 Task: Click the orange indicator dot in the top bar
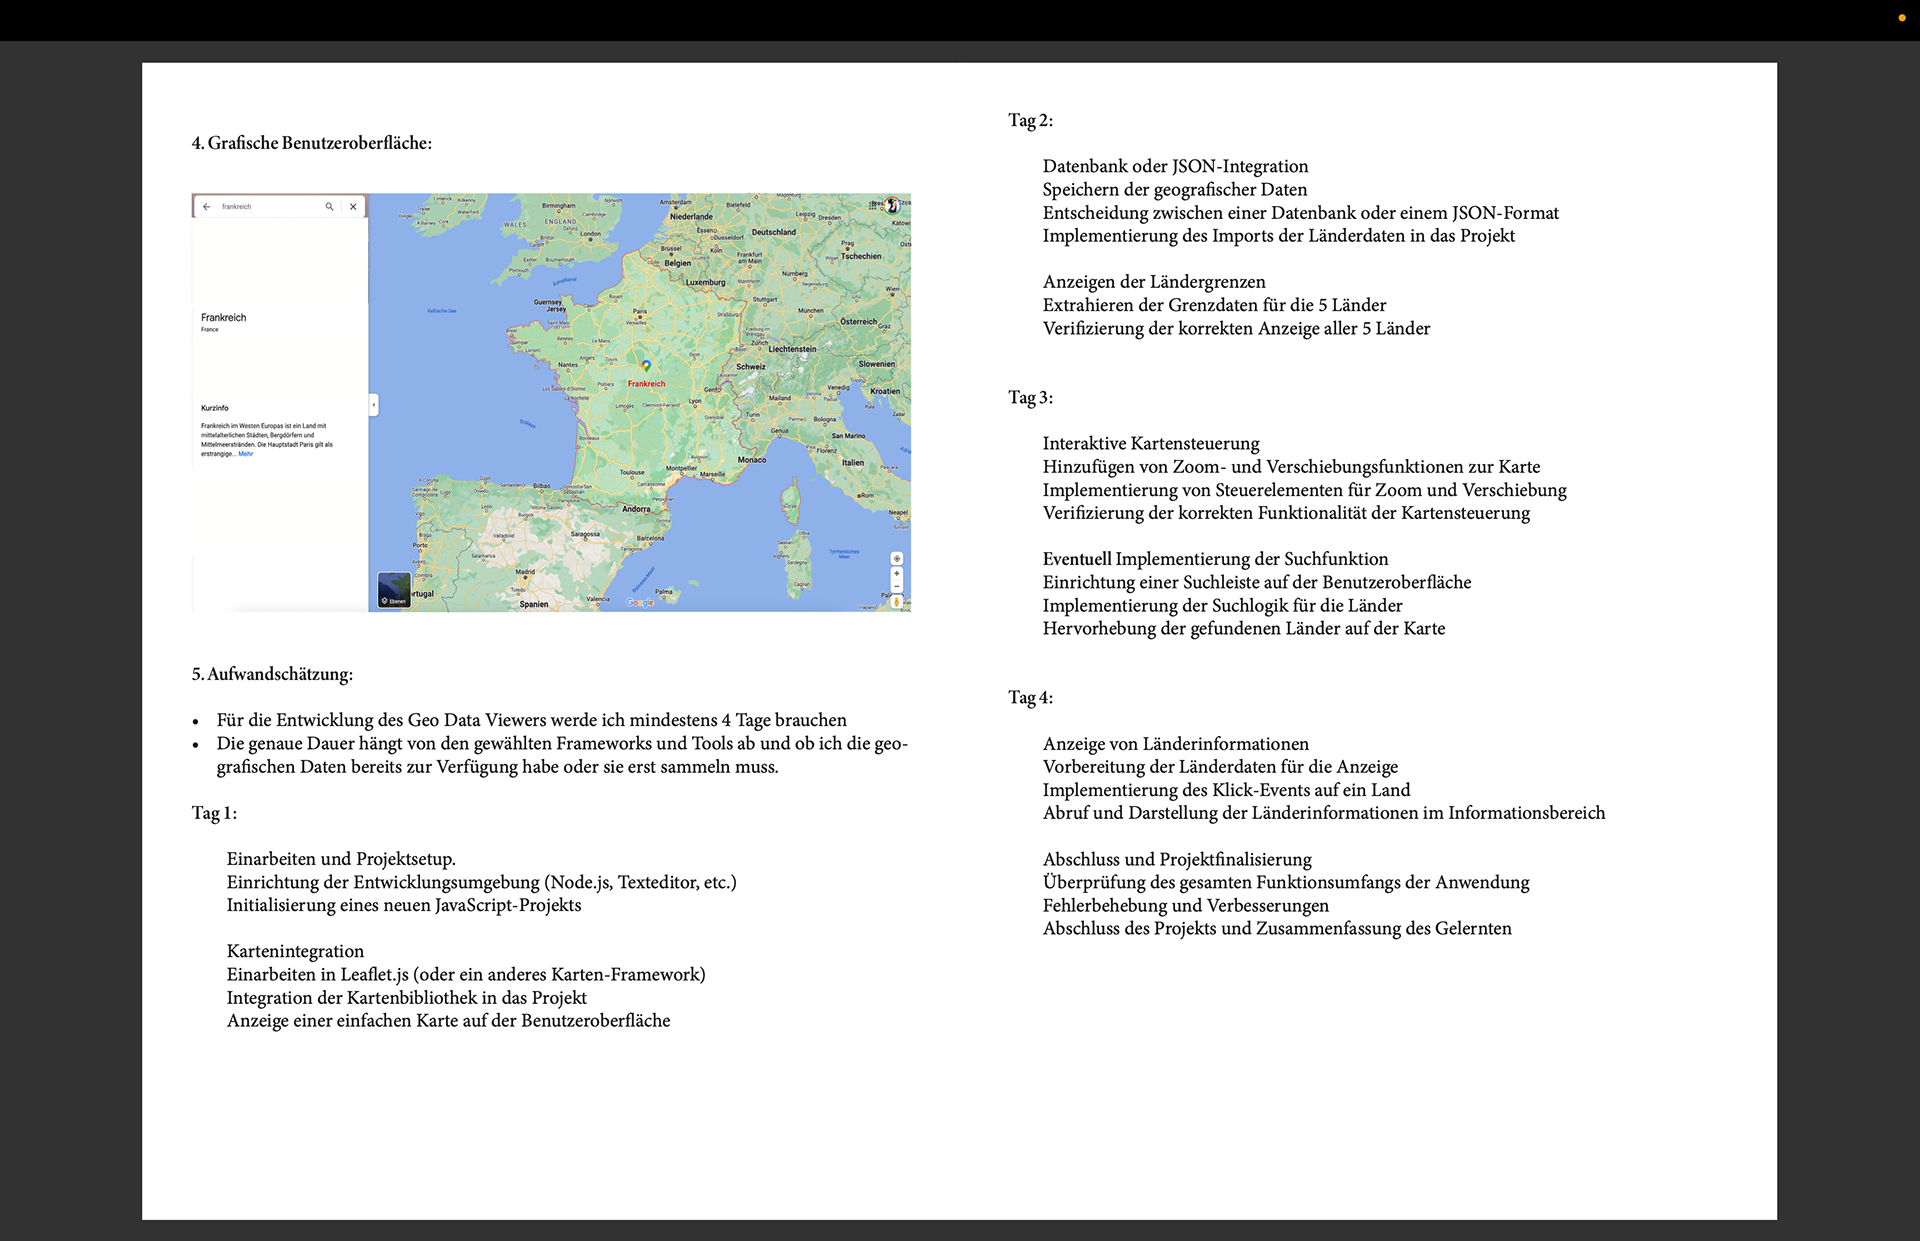point(1902,18)
